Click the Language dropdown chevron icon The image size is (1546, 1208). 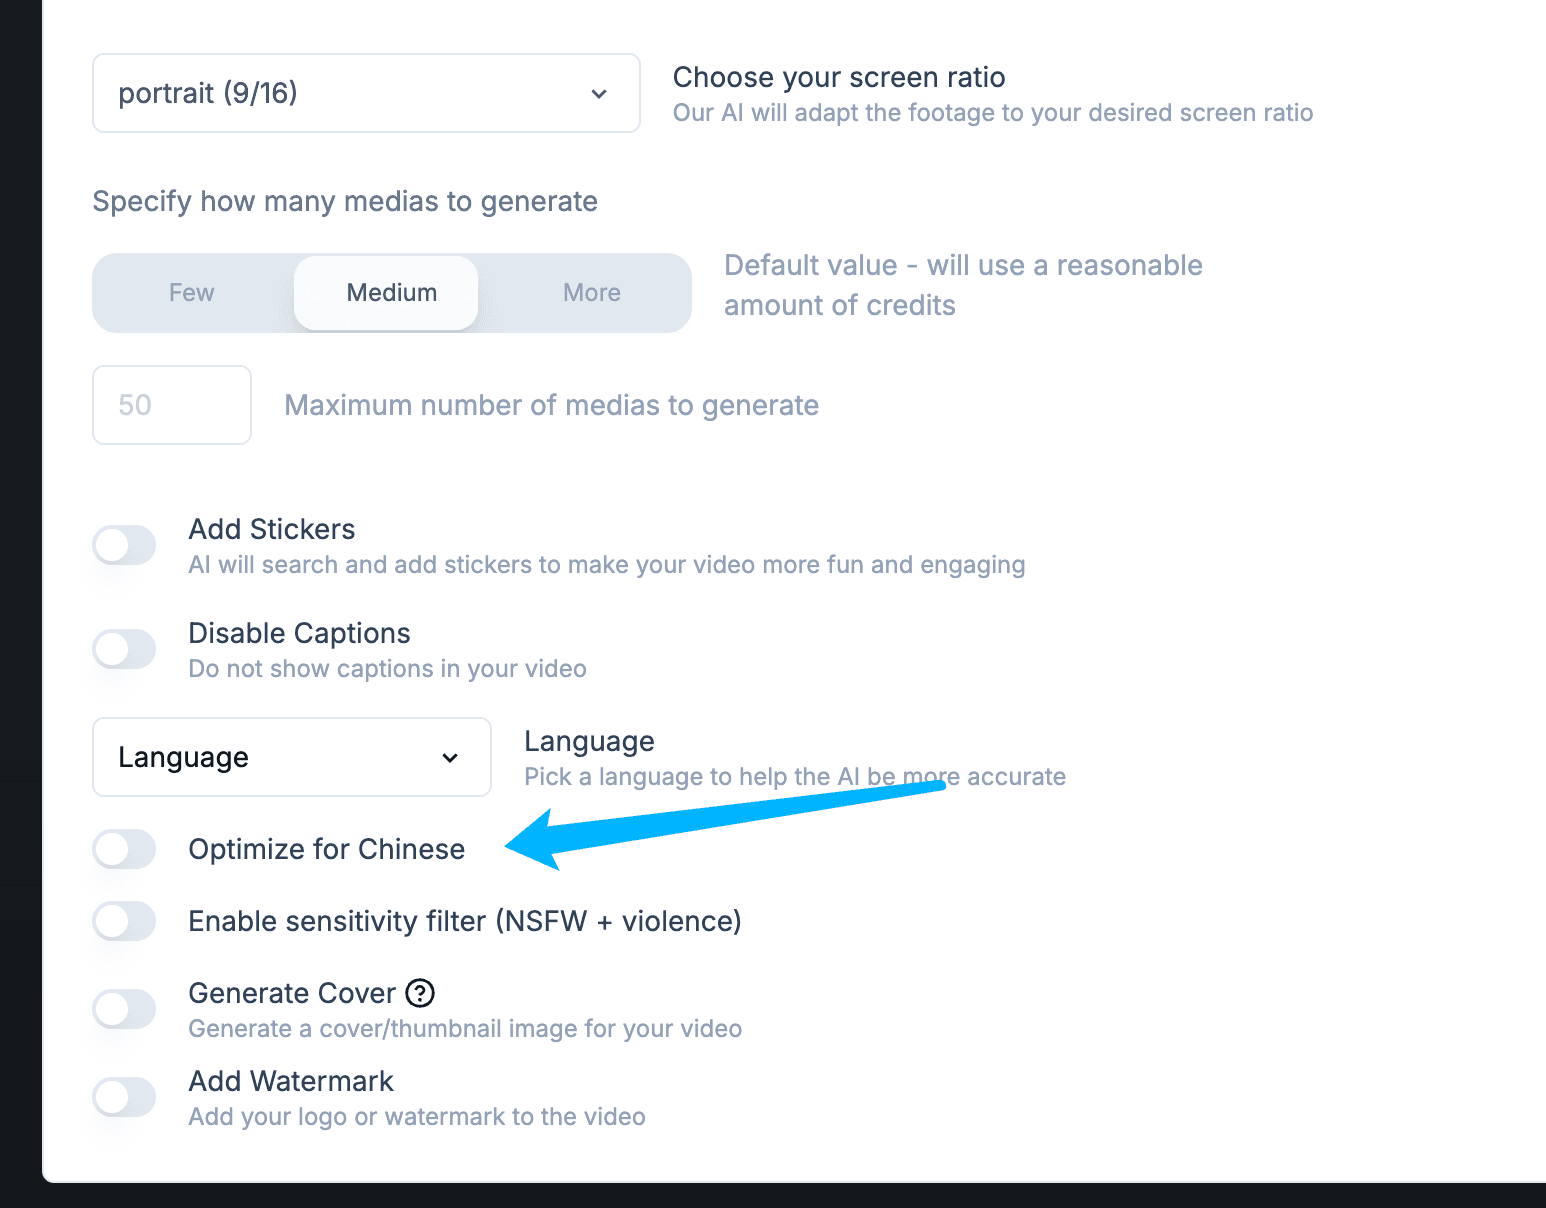(x=450, y=758)
